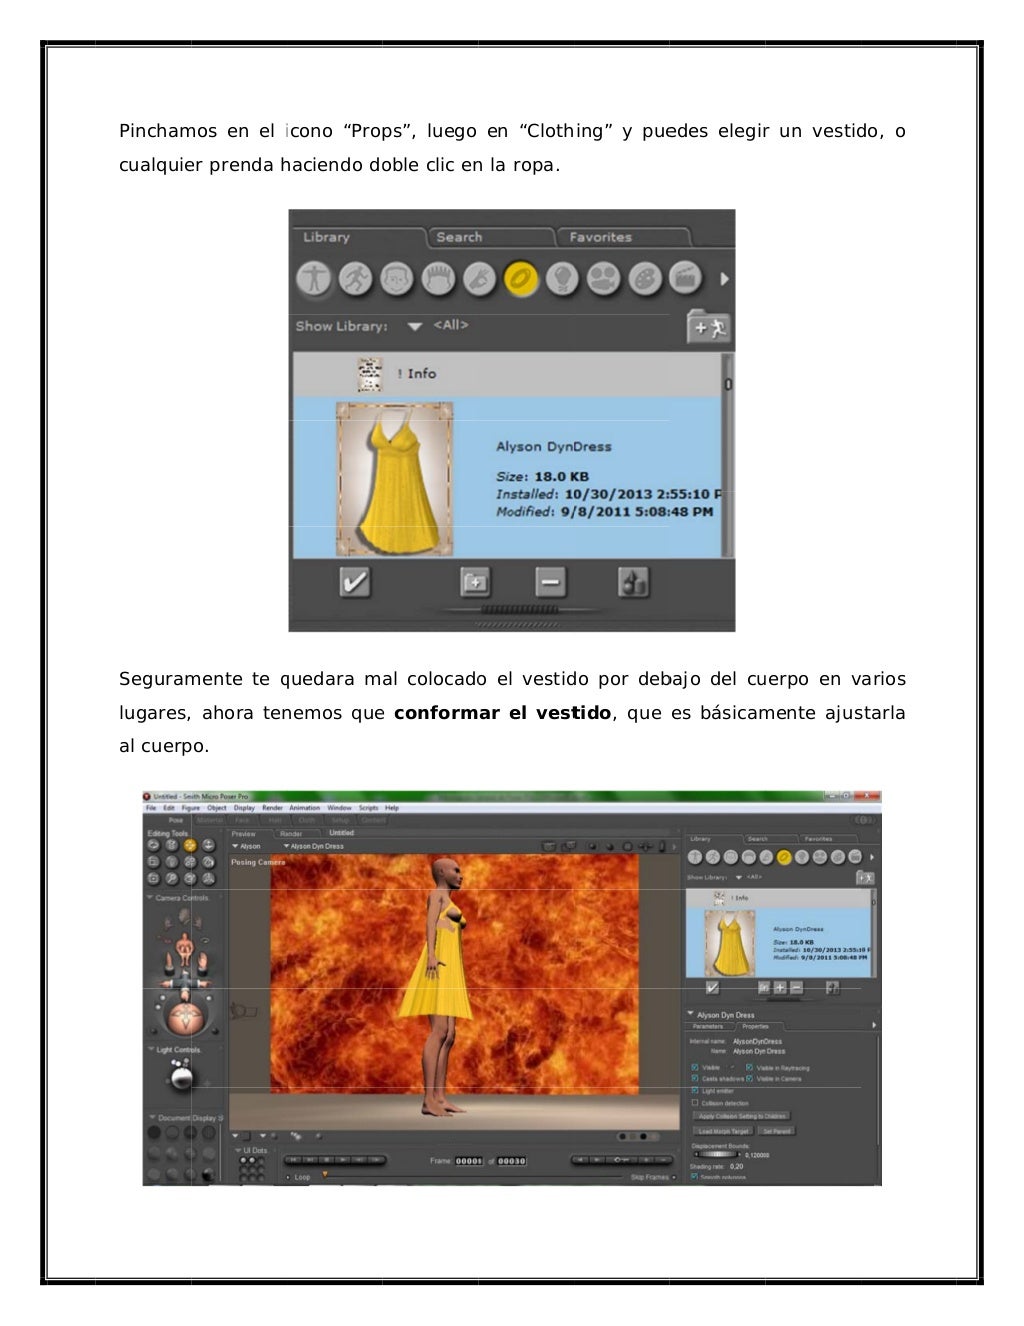Toggle Visible in Camera checkbox

pos(749,1078)
